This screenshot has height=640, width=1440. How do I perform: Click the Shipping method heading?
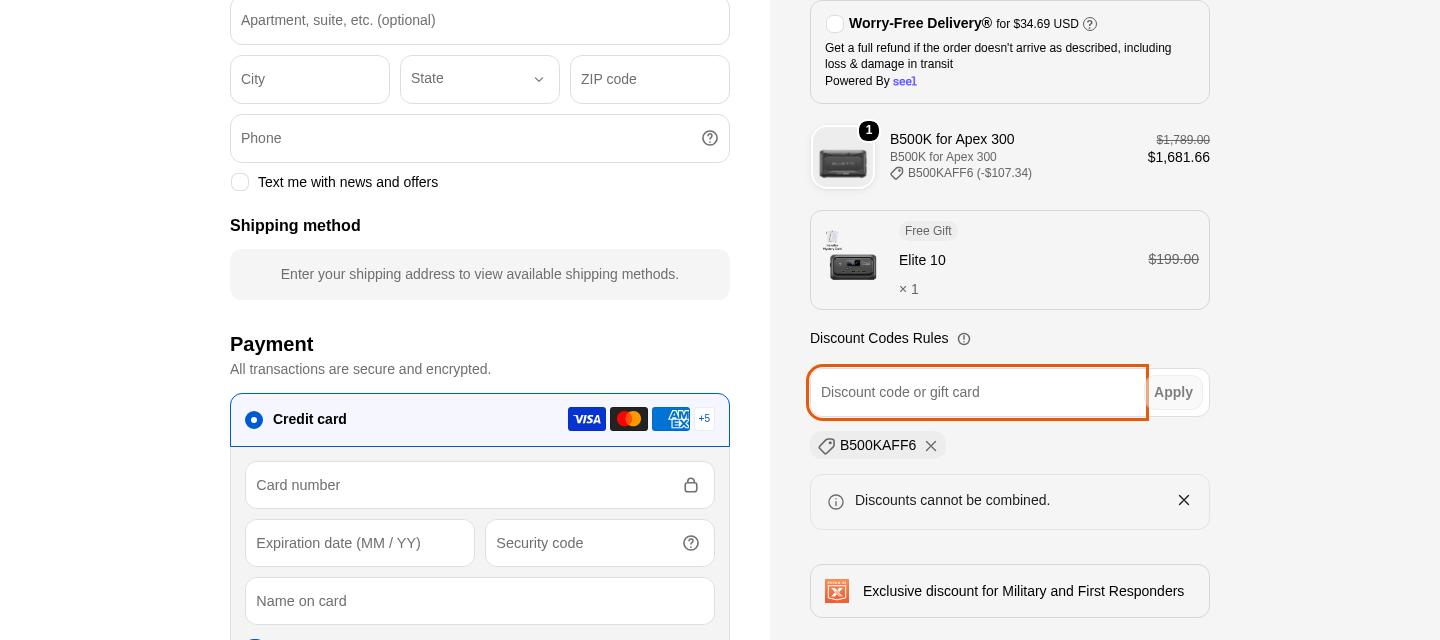click(x=295, y=226)
